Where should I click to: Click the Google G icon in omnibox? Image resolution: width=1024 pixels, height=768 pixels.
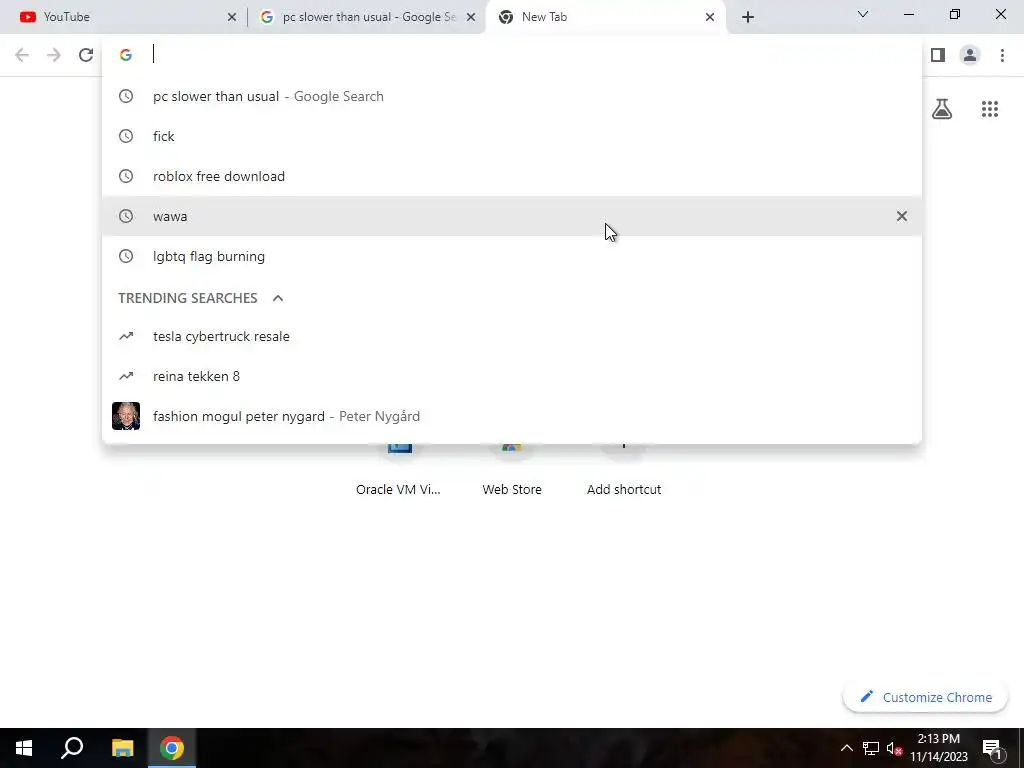[126, 55]
